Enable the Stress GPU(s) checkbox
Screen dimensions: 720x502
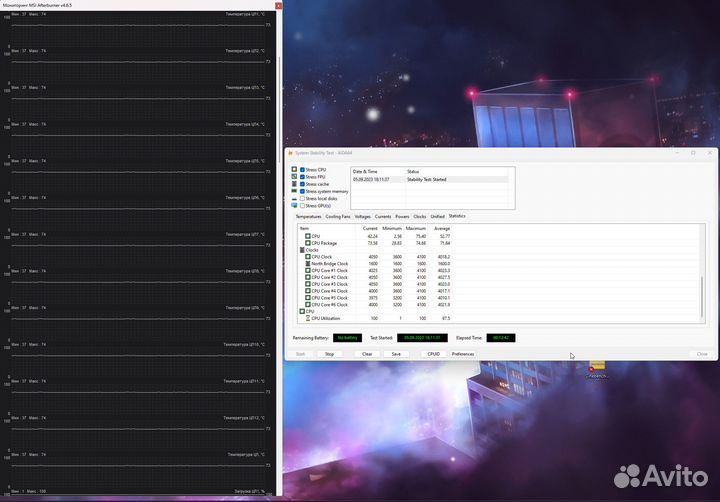(302, 206)
